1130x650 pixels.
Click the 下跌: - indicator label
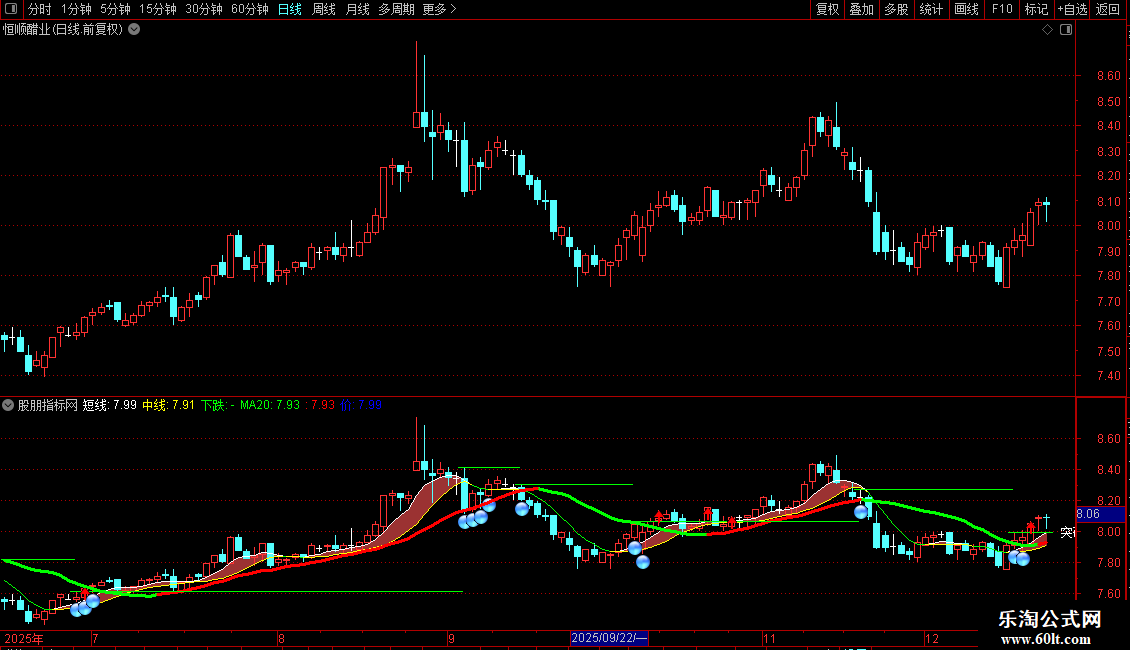(x=218, y=405)
